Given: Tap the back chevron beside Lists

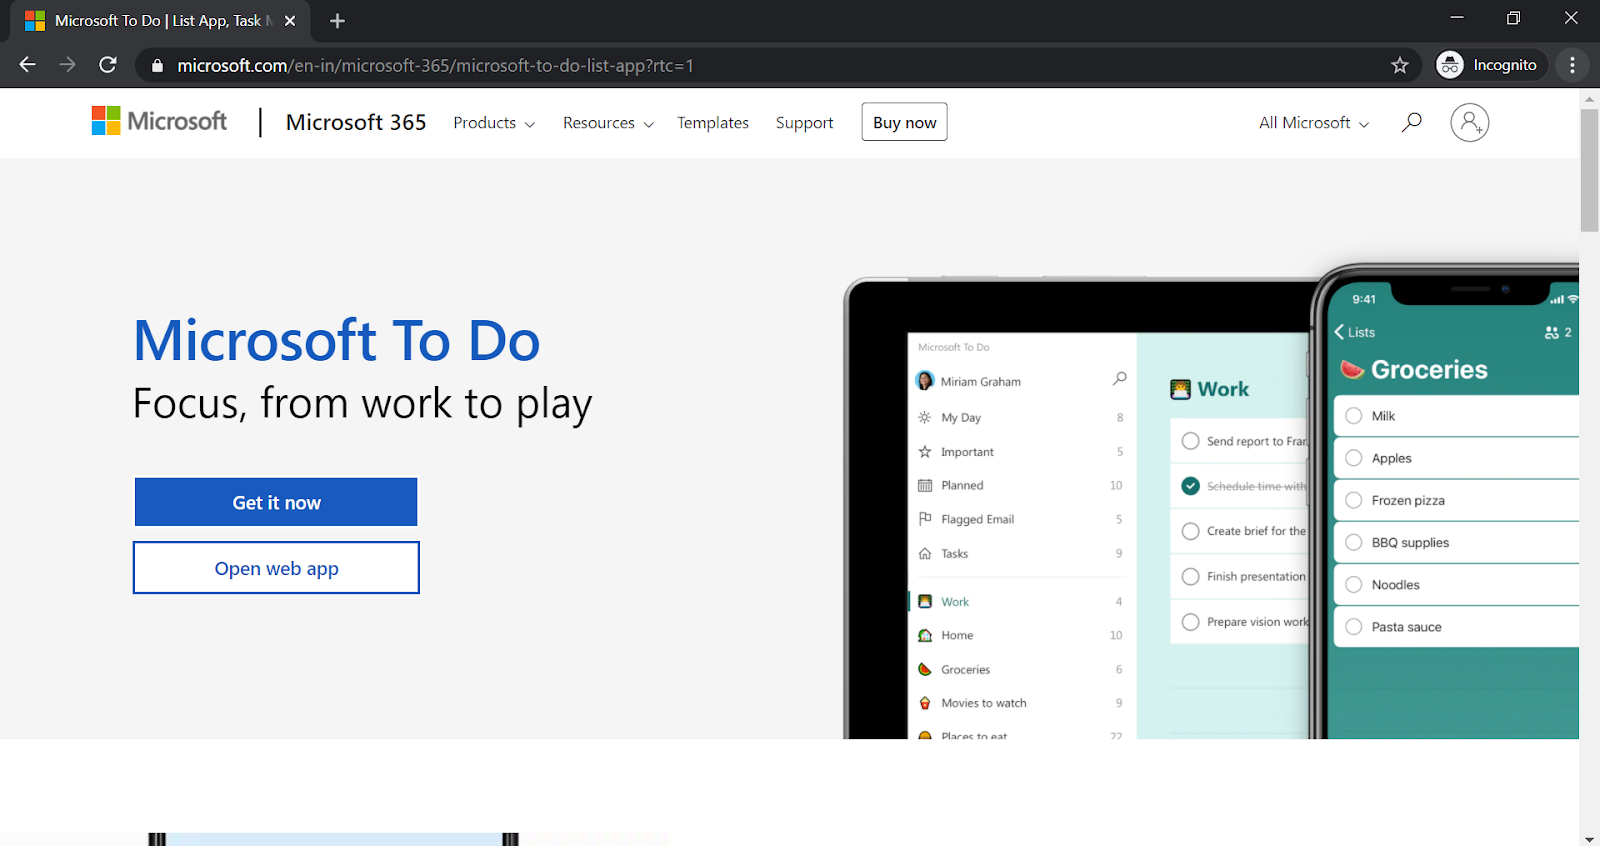Looking at the screenshot, I should point(1339,332).
